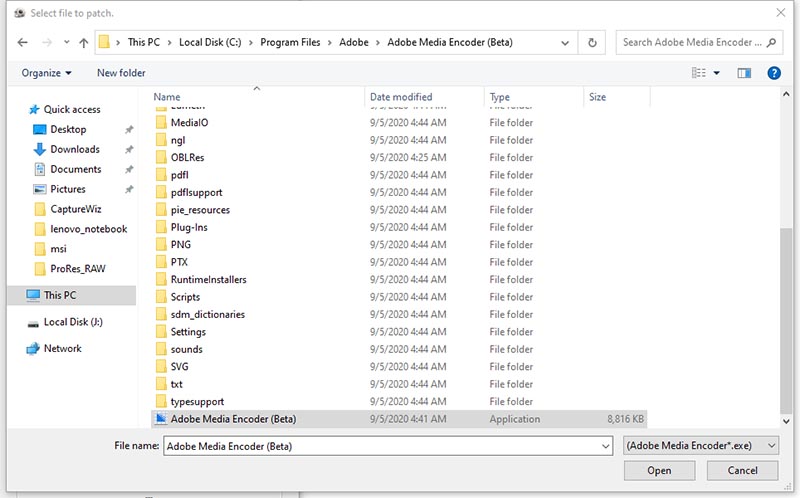Select the PTX folder icon
800x498 pixels.
pyautogui.click(x=161, y=262)
